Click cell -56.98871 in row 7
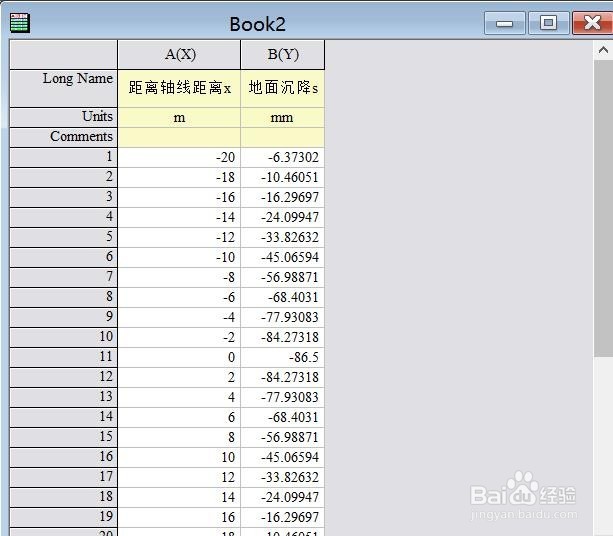Screen dimensions: 613x536 (x=283, y=277)
